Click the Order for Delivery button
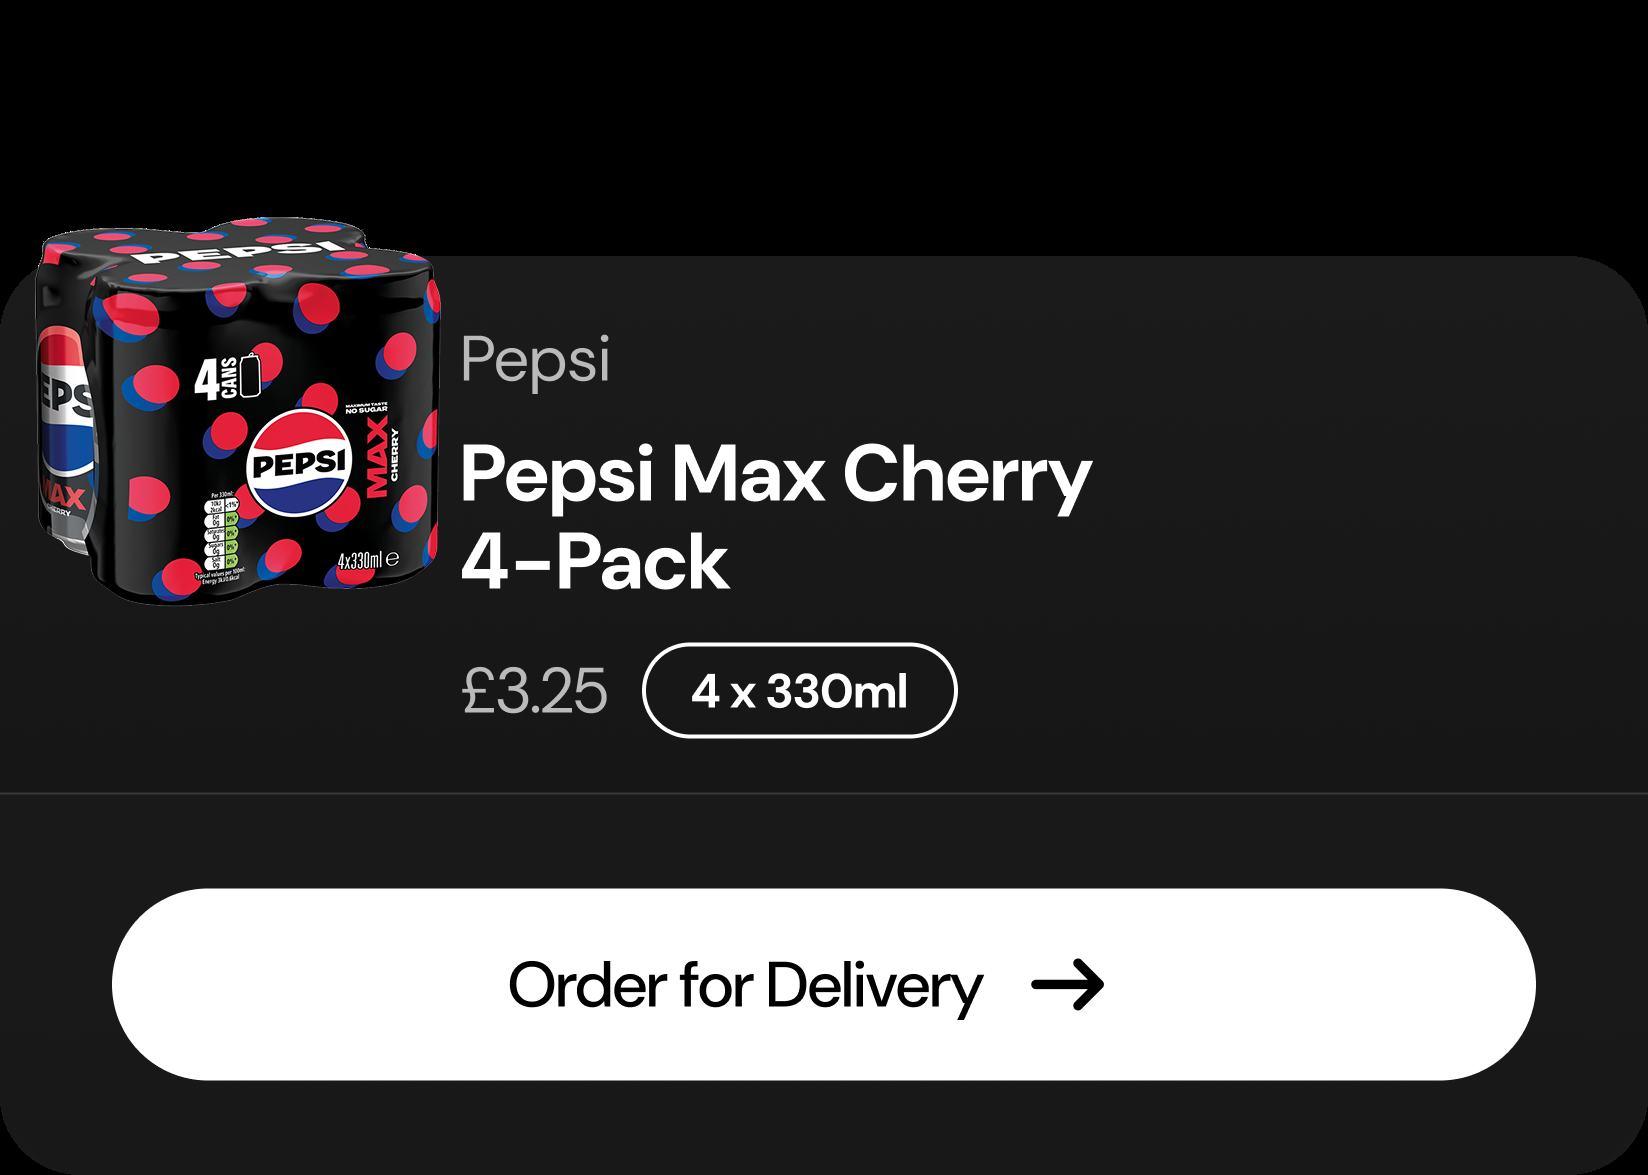Screen dimensions: 1648x1175 [x=823, y=984]
